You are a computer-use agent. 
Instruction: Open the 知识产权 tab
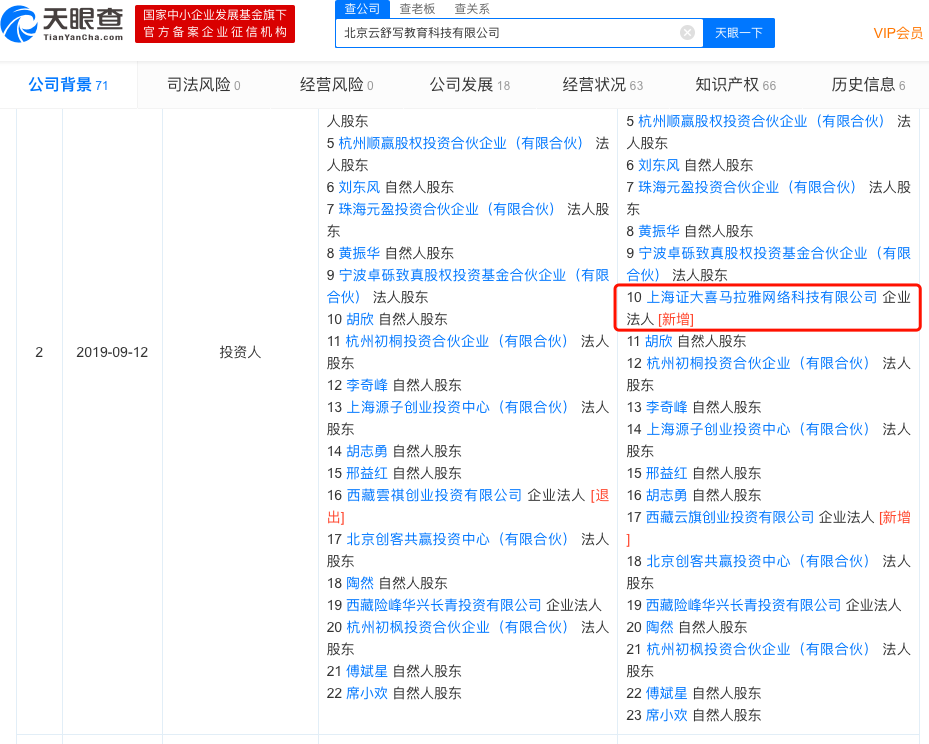(x=735, y=85)
